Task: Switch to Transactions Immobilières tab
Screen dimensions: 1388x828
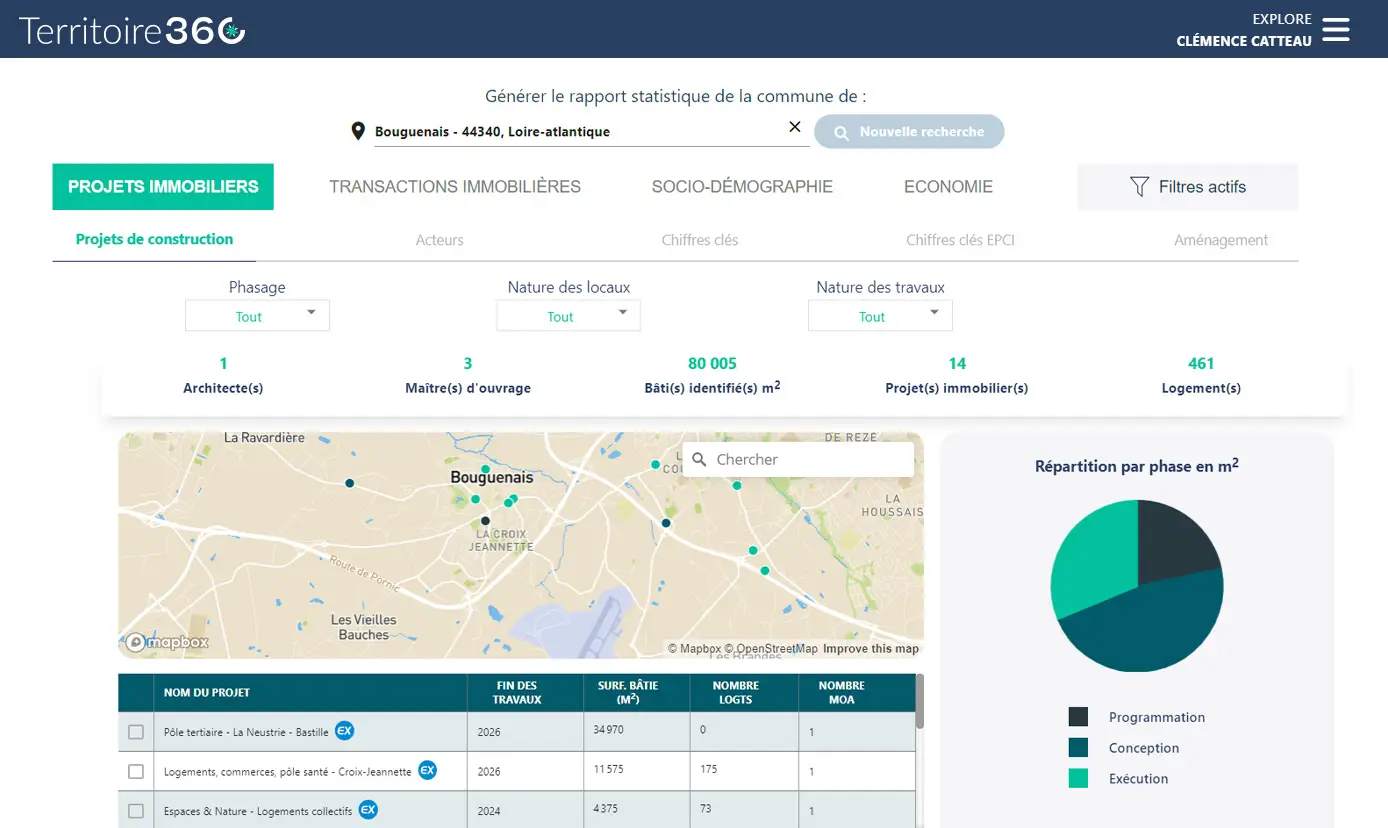Action: pyautogui.click(x=455, y=187)
